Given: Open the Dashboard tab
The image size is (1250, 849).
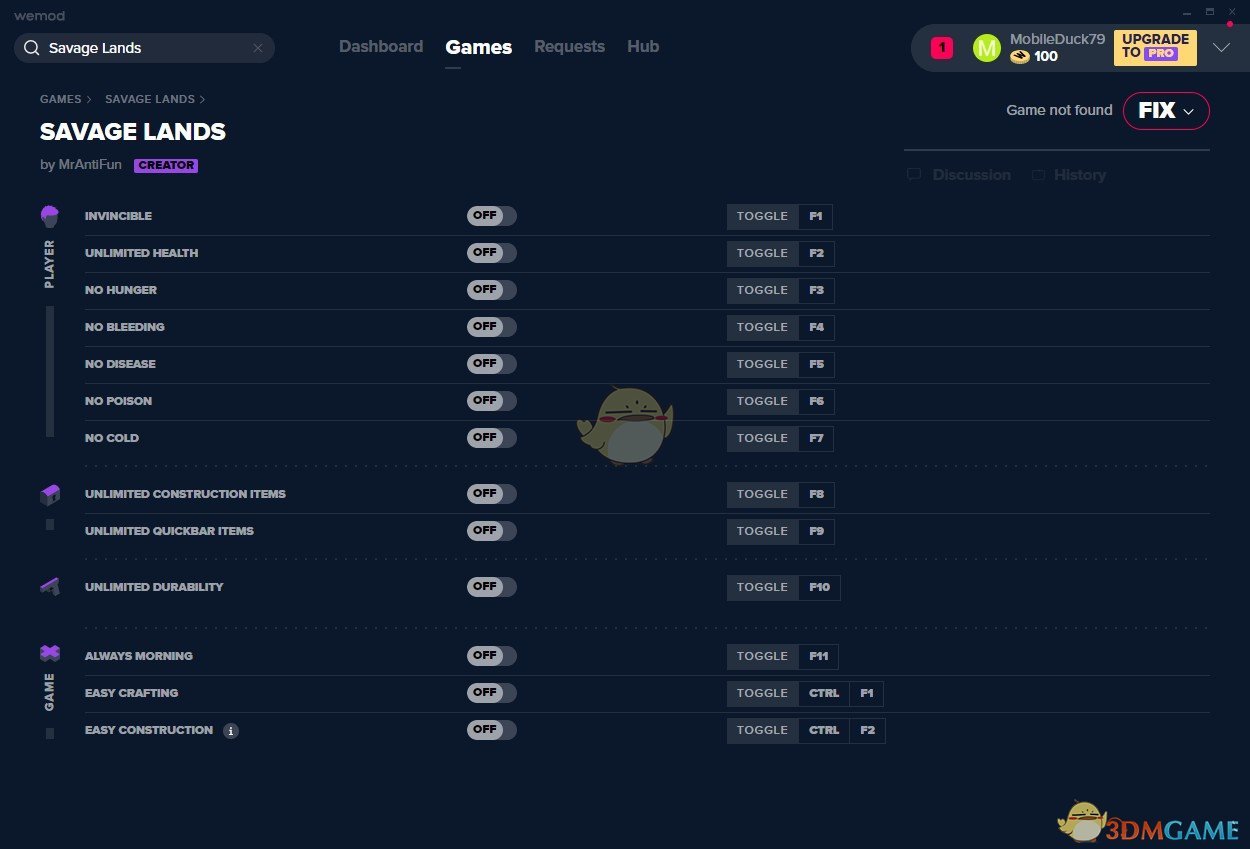Looking at the screenshot, I should tap(381, 47).
